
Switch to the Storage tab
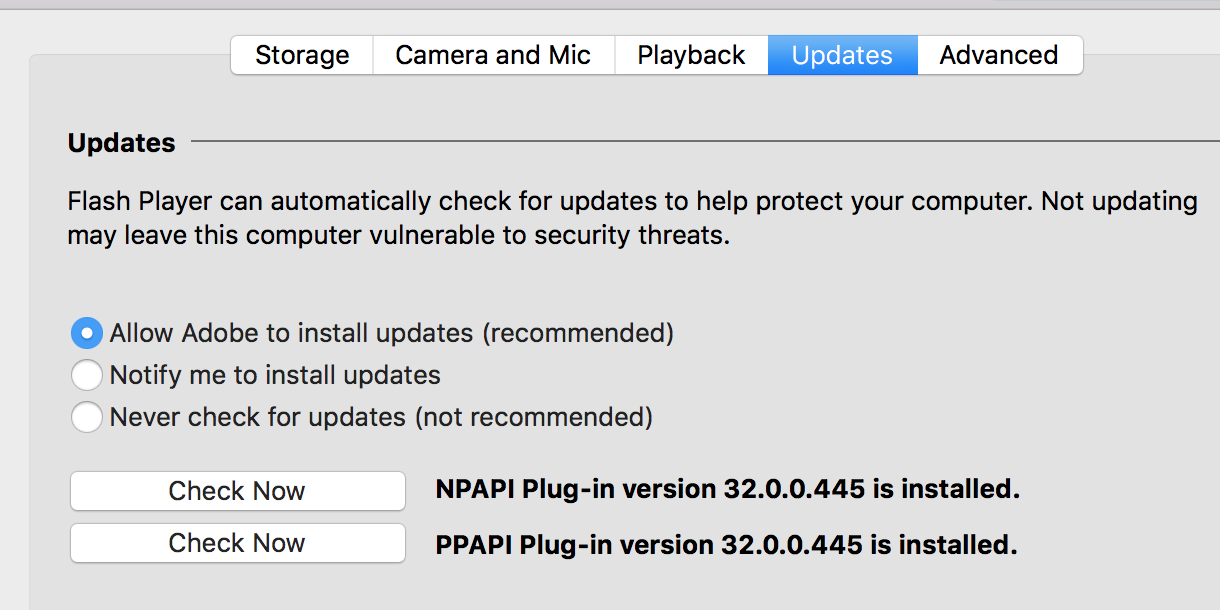click(302, 55)
